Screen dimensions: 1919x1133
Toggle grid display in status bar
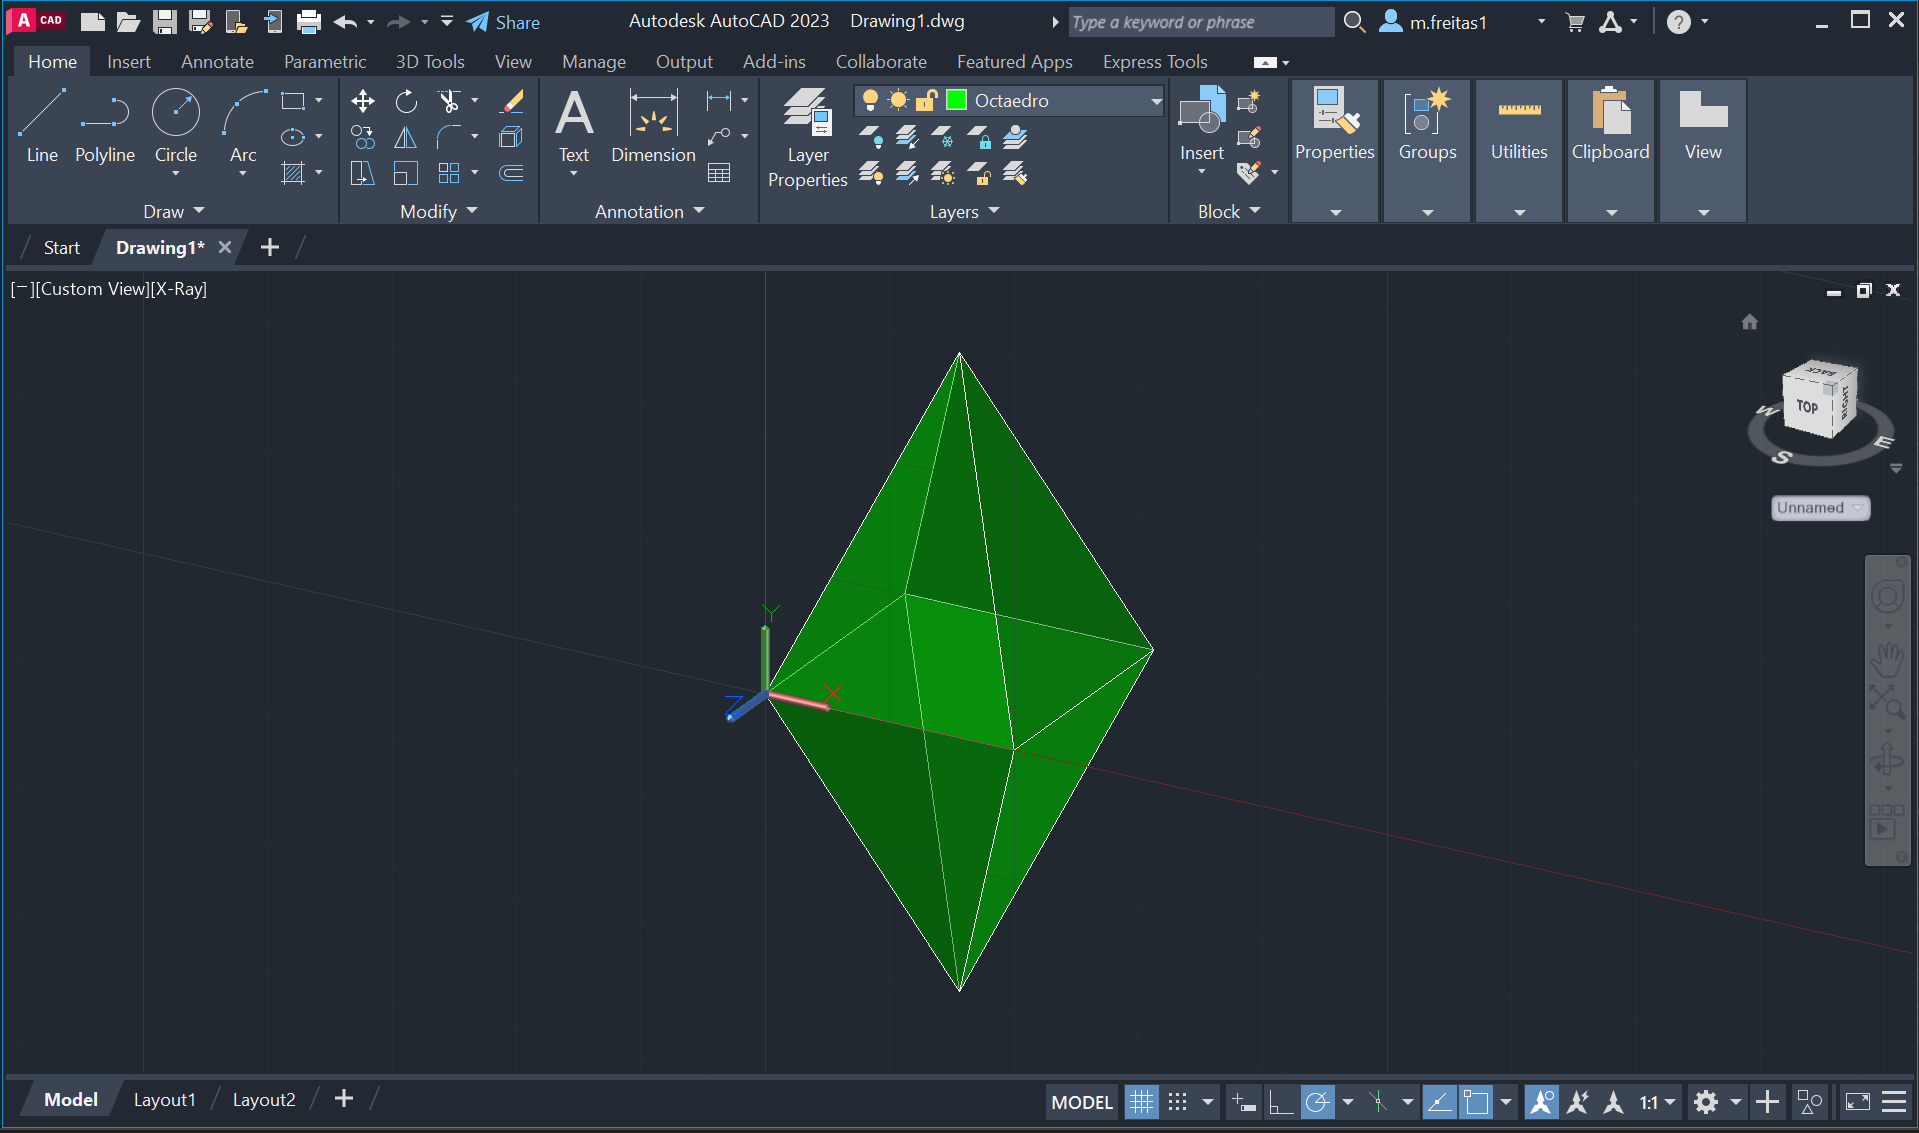click(x=1141, y=1102)
